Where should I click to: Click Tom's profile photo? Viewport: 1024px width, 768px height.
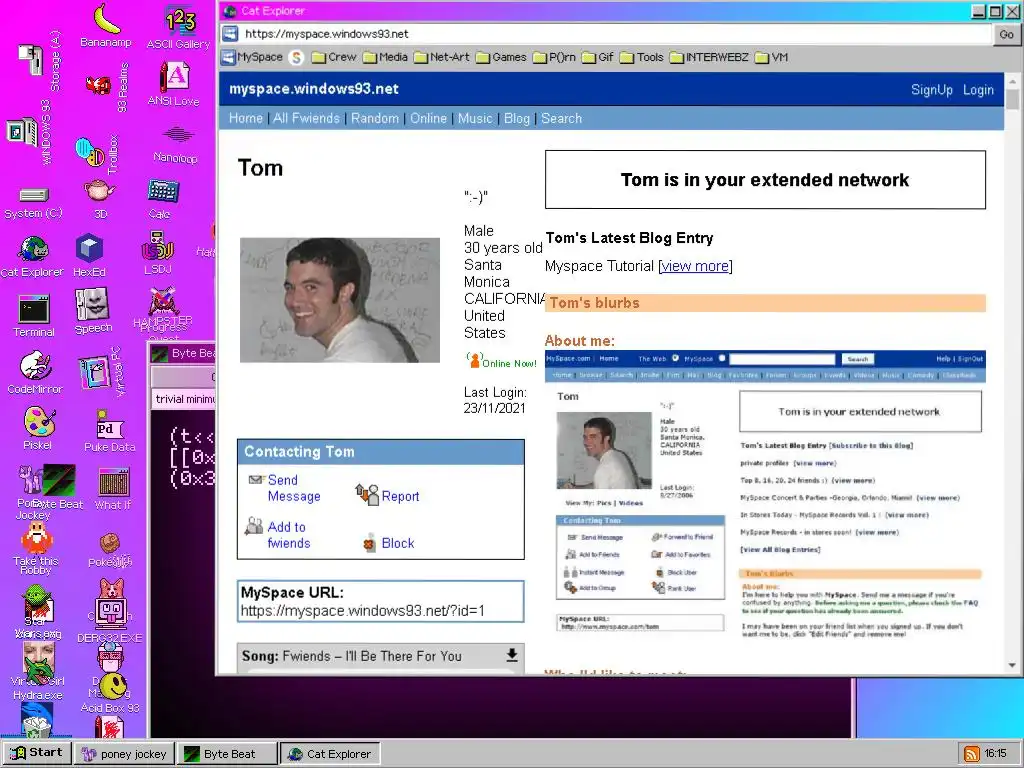pos(340,300)
